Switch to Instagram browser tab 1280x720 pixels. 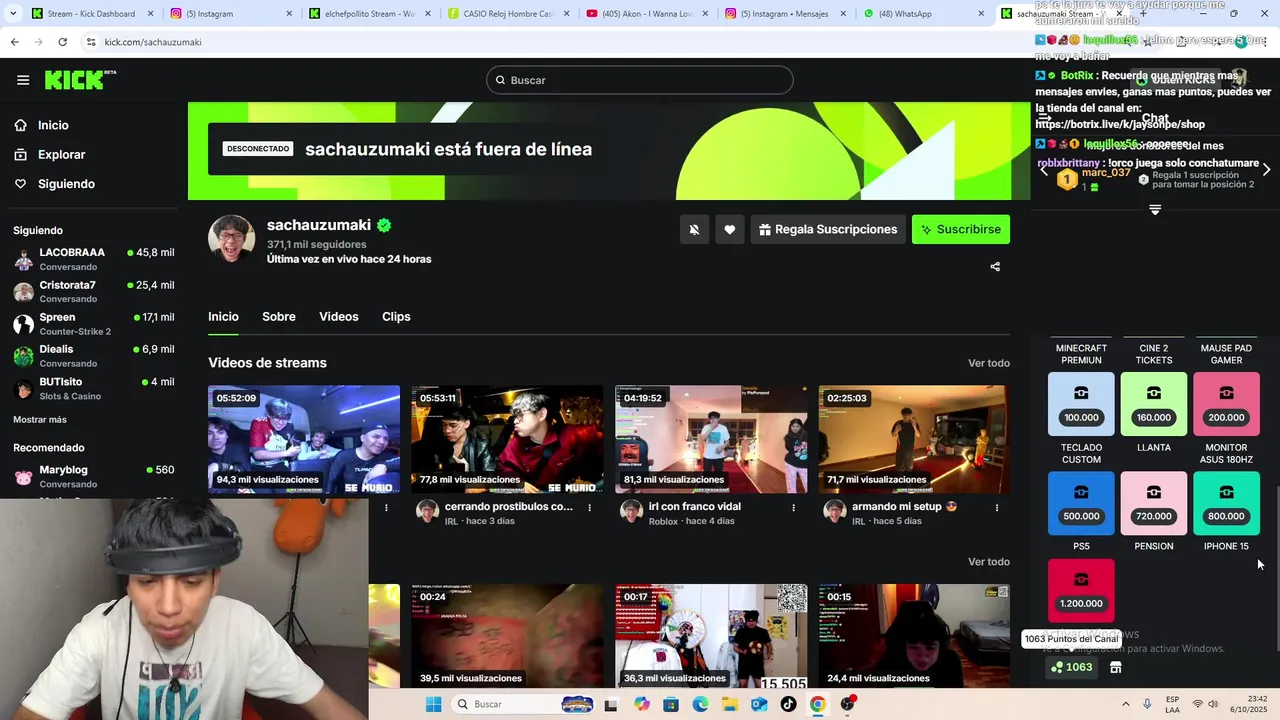click(230, 14)
